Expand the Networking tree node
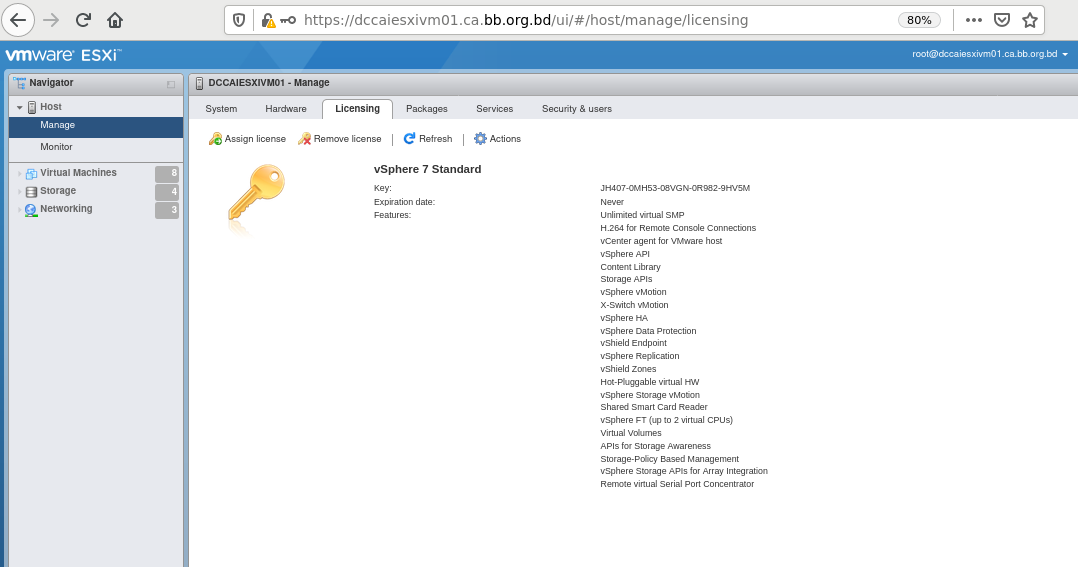Viewport: 1078px width, 567px height. tap(19, 210)
